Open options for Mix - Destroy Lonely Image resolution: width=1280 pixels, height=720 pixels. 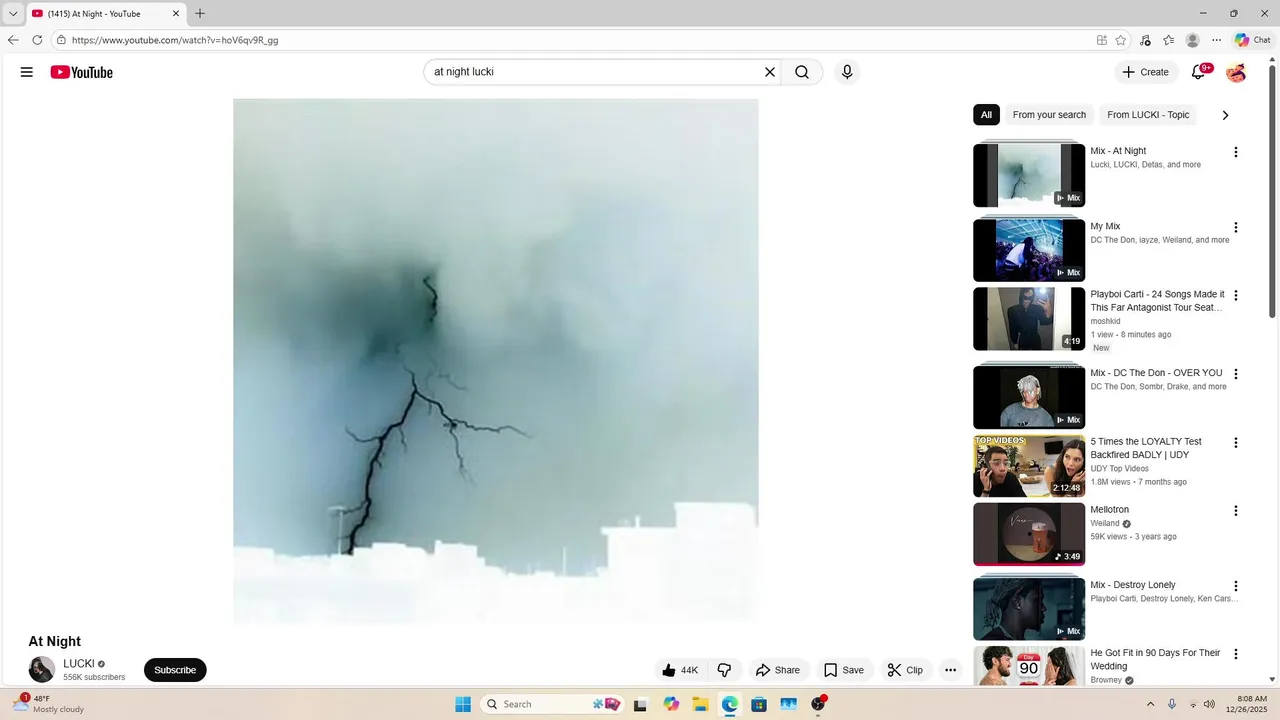(x=1236, y=586)
